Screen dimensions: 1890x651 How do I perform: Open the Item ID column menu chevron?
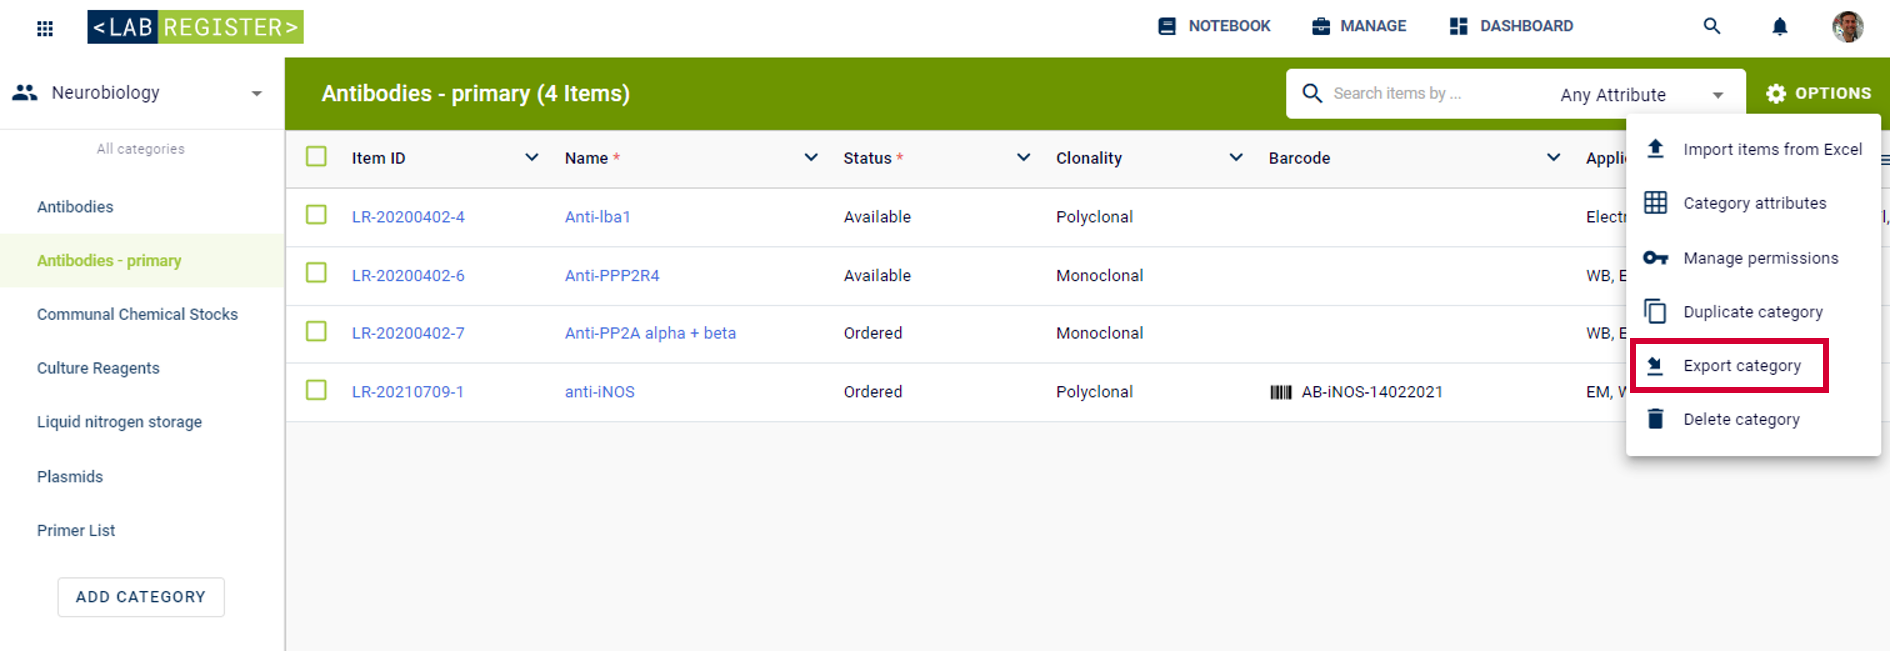[532, 157]
